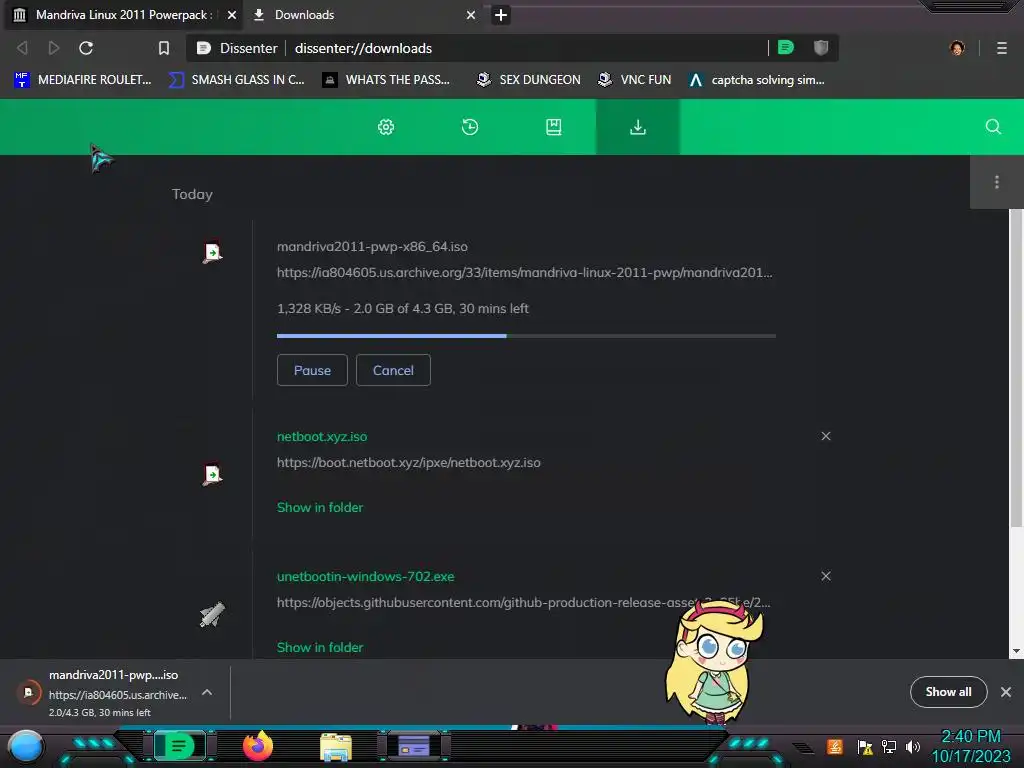Open the browser hamburger menu

coord(1002,48)
